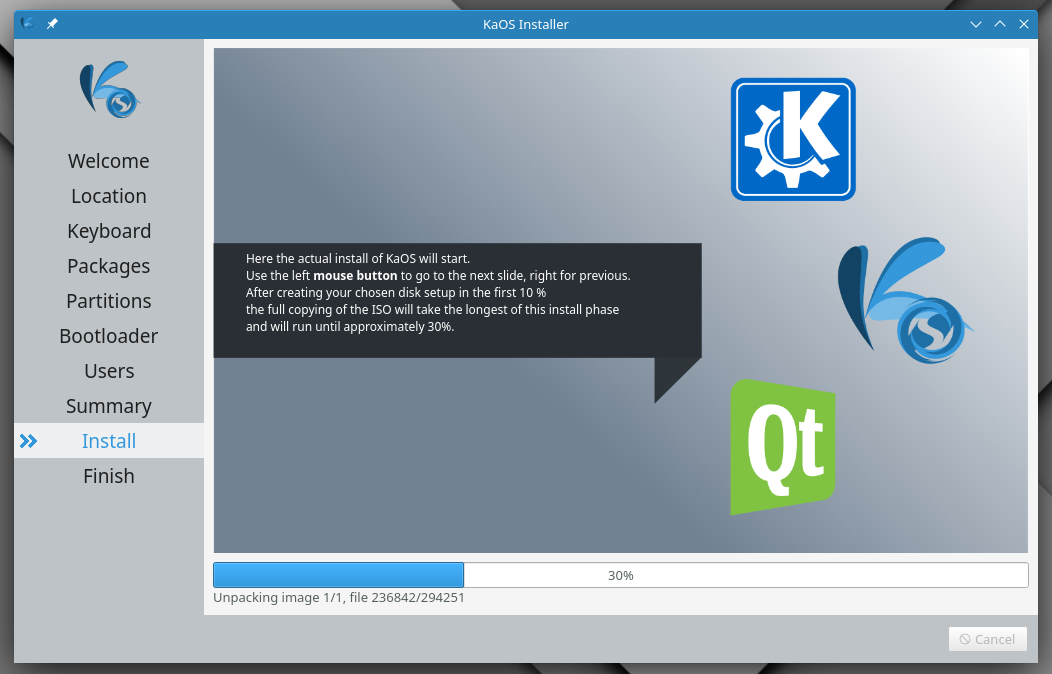This screenshot has height=674, width=1052.
Task: Click 'Here the actual install of KaOS' line
Action: coord(358,258)
